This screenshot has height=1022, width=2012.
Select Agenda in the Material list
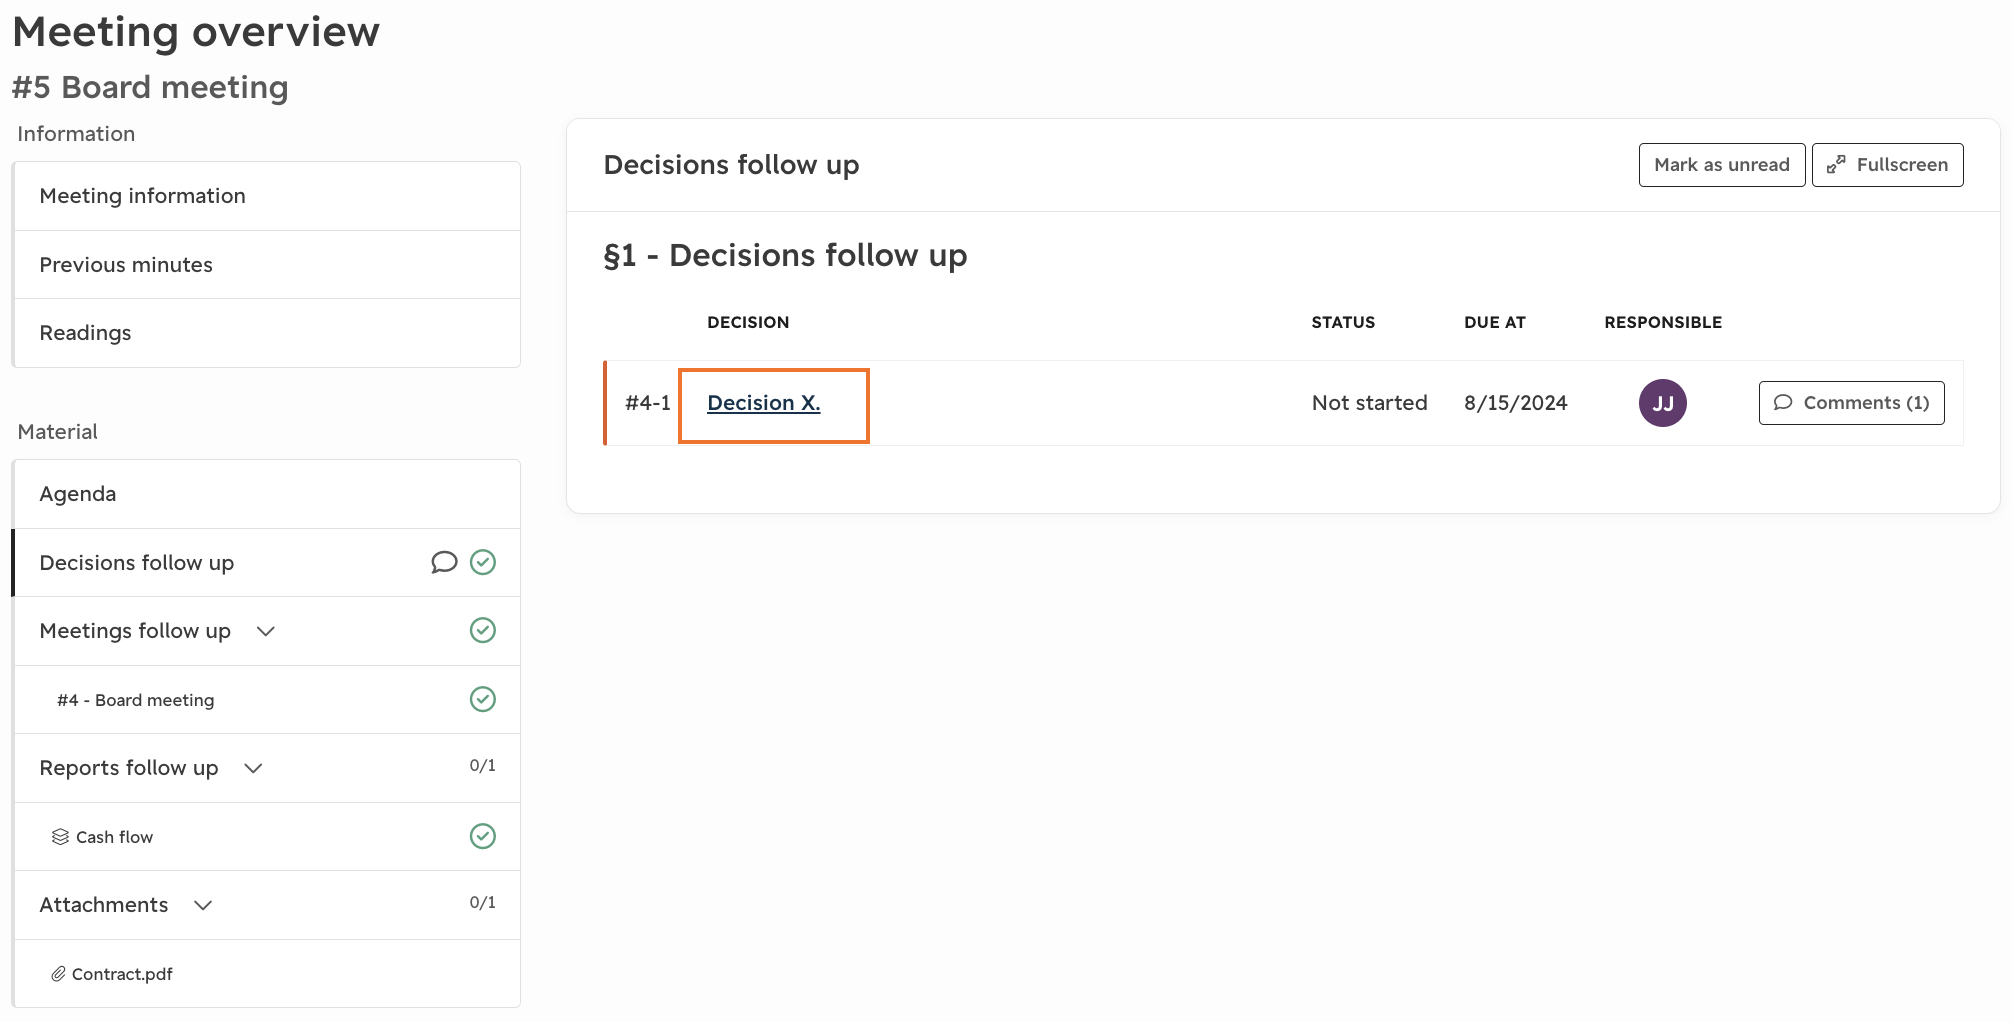267,494
